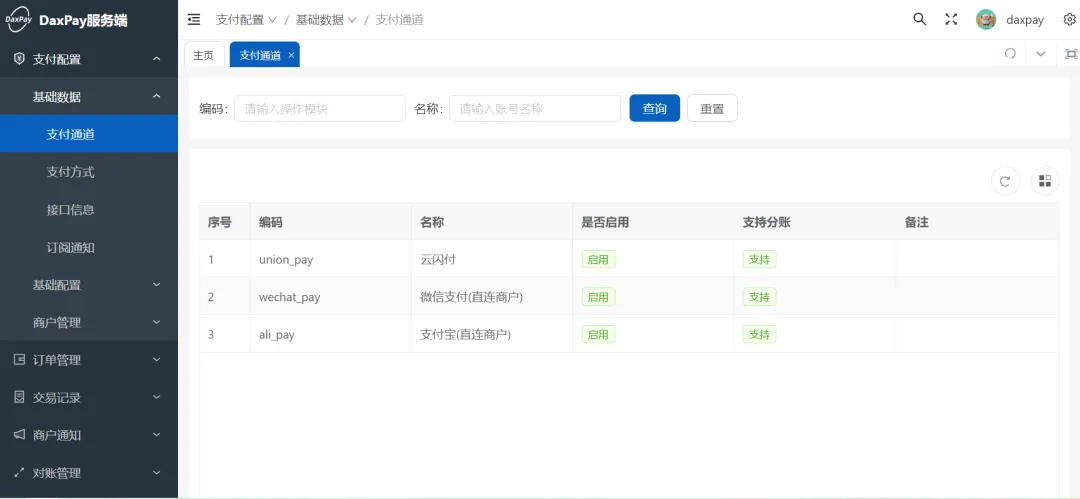Image resolution: width=1080 pixels, height=499 pixels.
Task: Refresh current tab with the reload icon
Action: click(x=1010, y=54)
